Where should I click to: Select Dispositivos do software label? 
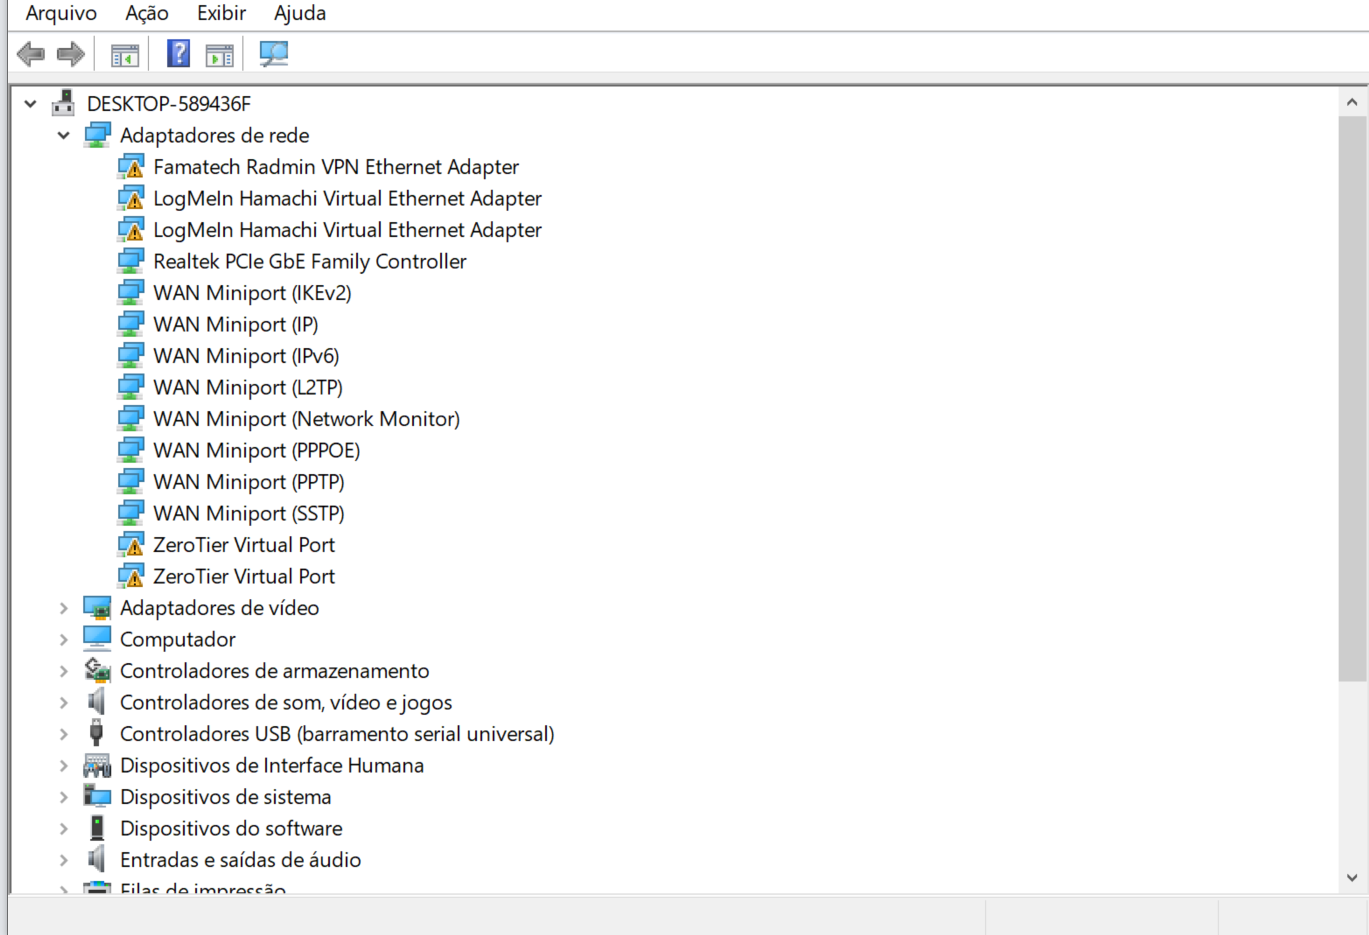point(231,828)
